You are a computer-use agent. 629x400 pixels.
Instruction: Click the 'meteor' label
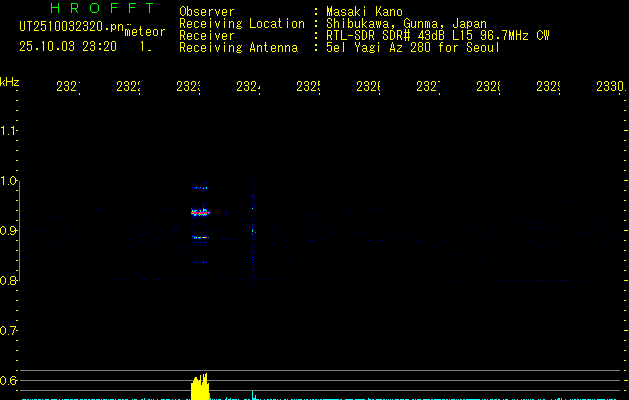(145, 32)
